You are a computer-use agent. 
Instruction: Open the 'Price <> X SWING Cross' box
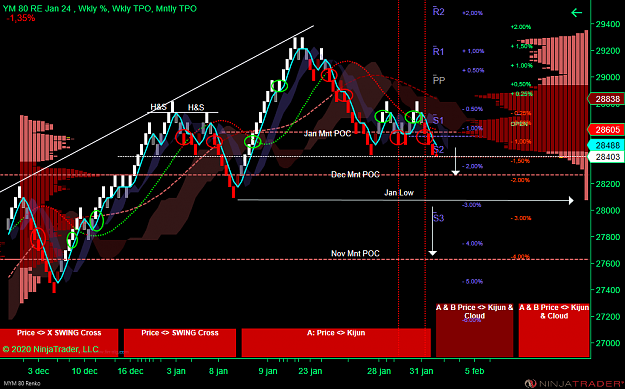click(59, 343)
